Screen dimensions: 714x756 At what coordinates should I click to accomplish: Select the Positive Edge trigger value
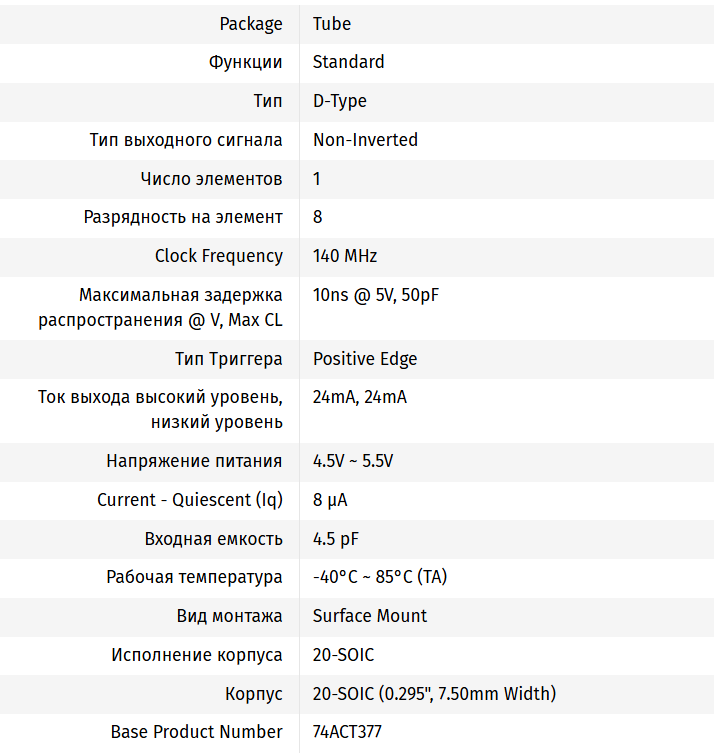(365, 359)
